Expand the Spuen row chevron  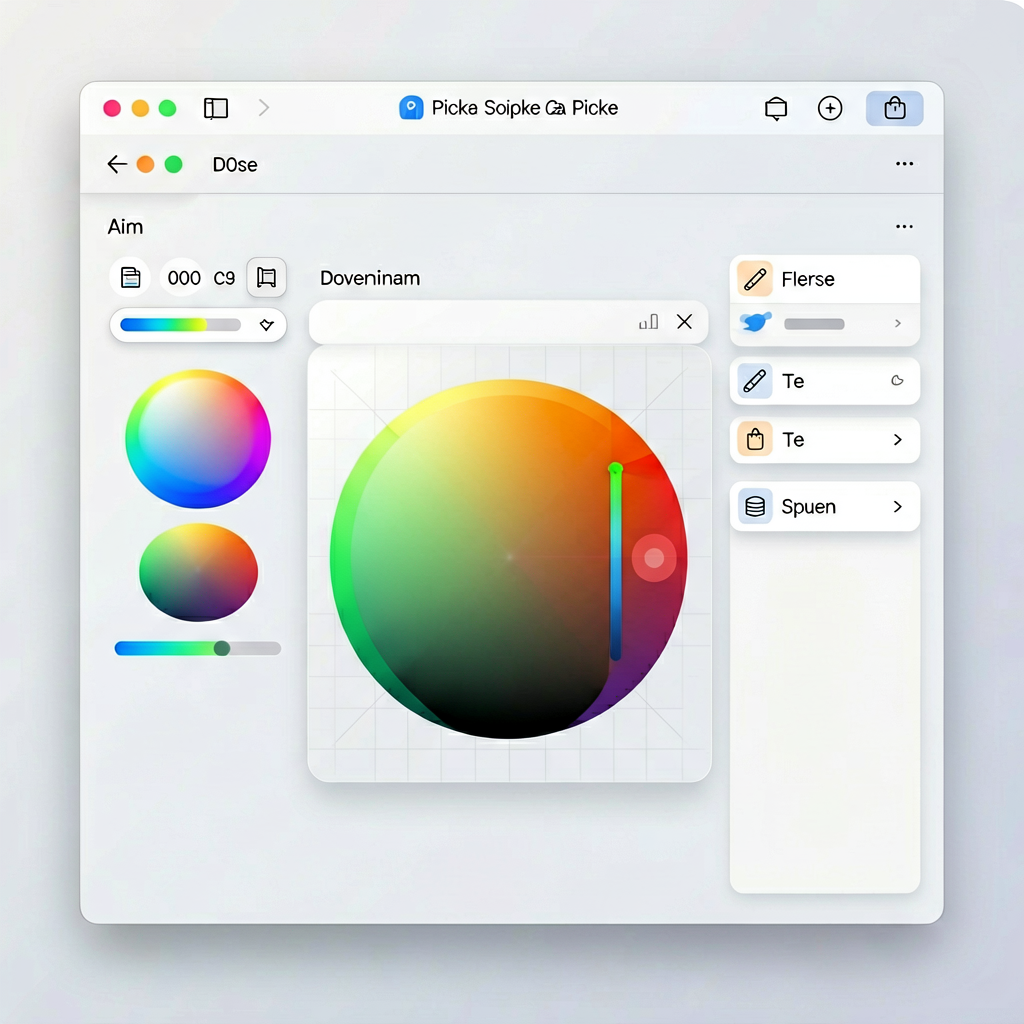coord(898,507)
